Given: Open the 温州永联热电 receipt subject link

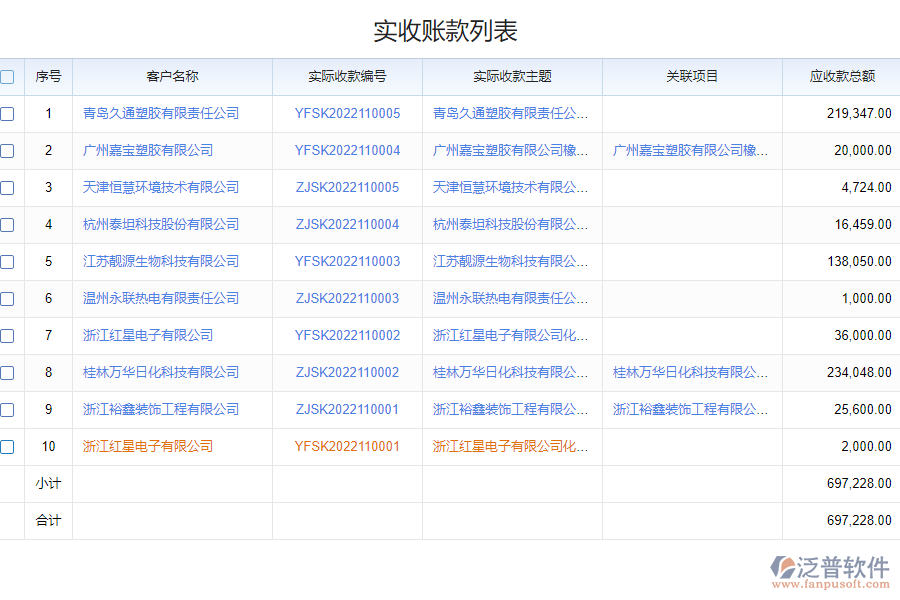Looking at the screenshot, I should 511,298.
